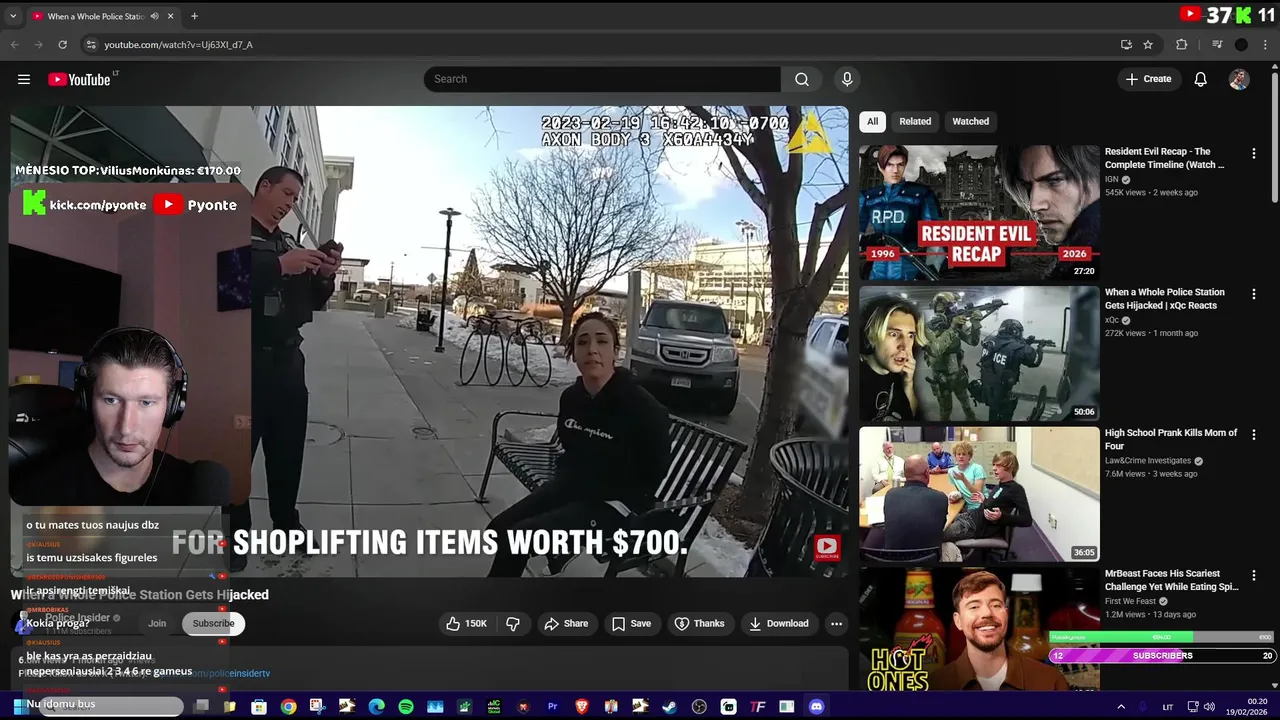Open more actions ellipsis under the video
1280x720 pixels.
[x=836, y=623]
